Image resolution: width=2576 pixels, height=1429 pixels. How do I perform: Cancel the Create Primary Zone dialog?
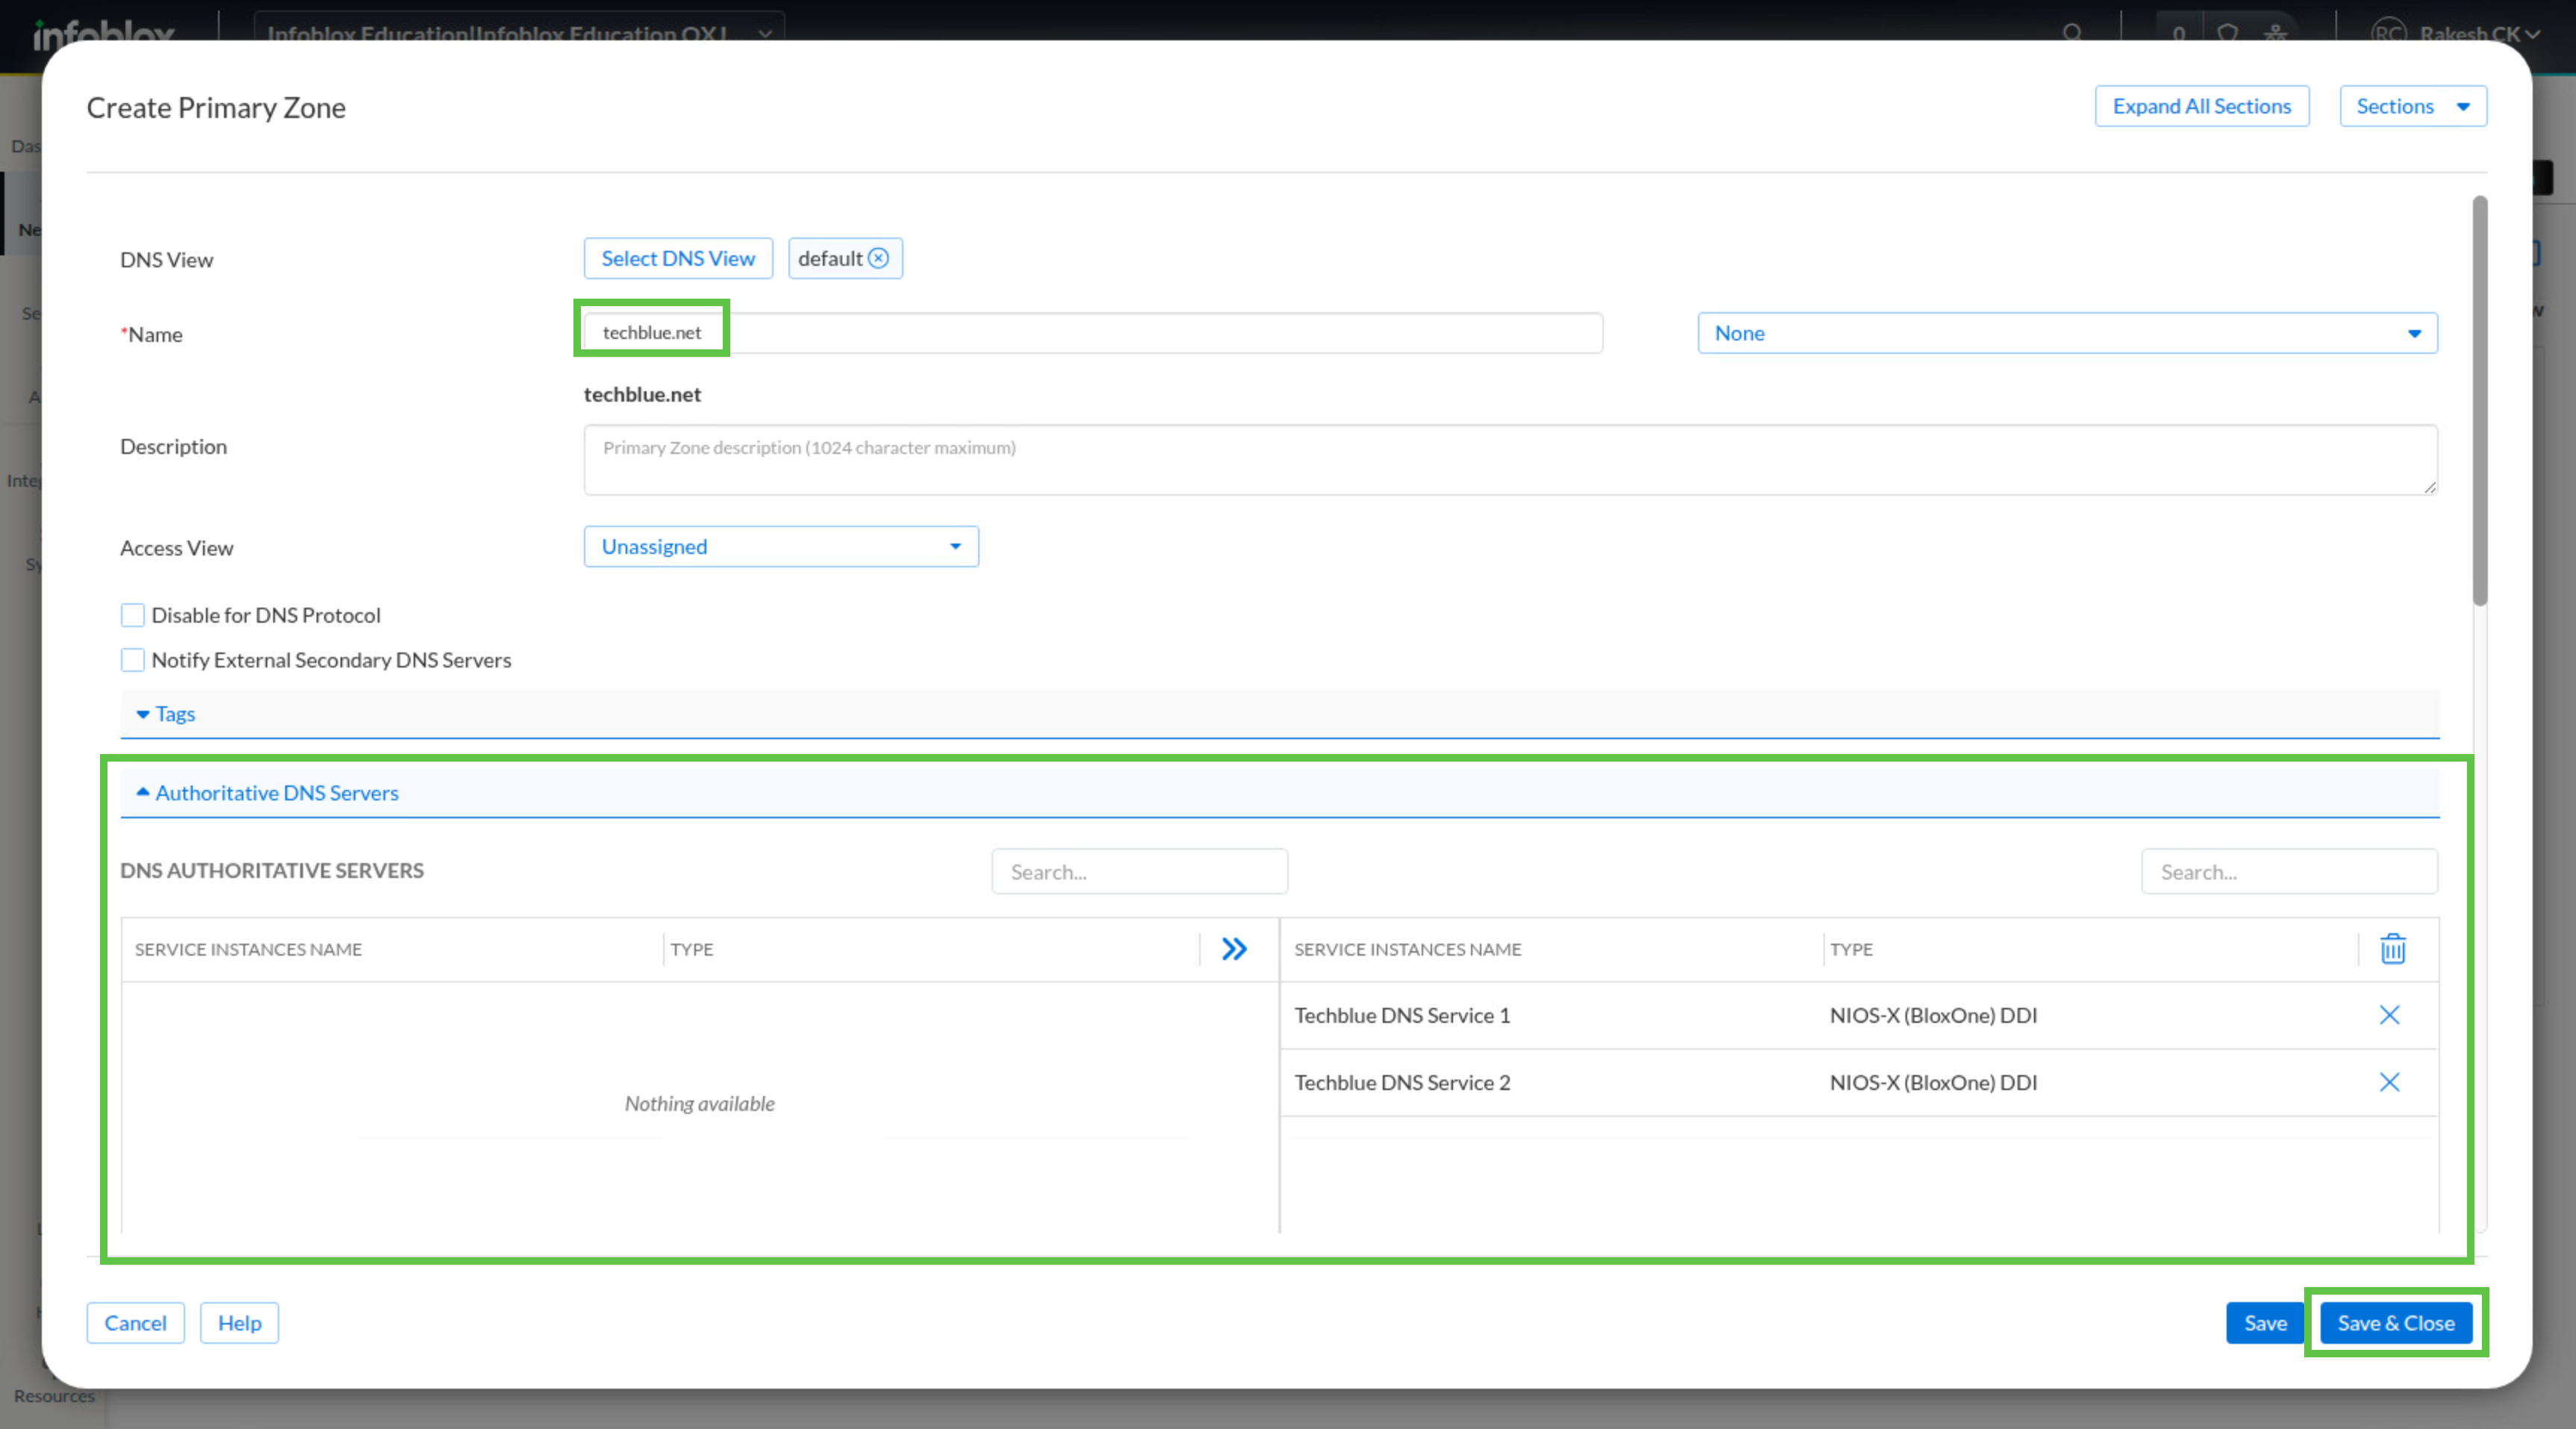135,1323
